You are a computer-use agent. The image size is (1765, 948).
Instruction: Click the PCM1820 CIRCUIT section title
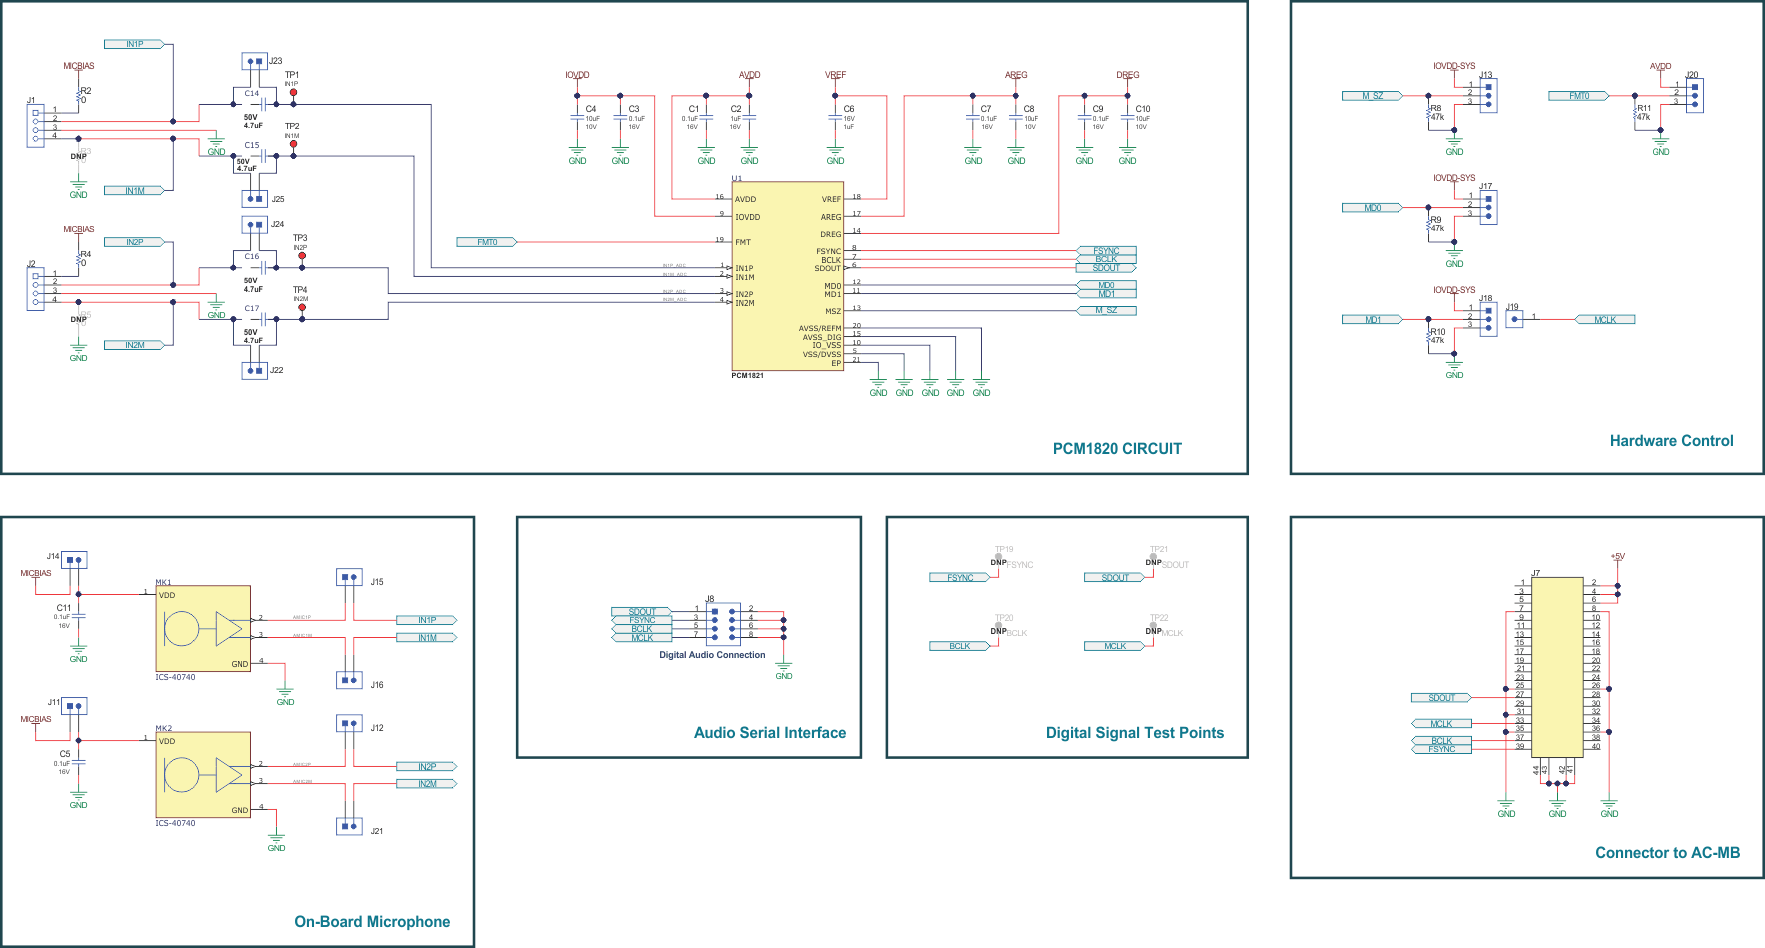[x=1117, y=448]
